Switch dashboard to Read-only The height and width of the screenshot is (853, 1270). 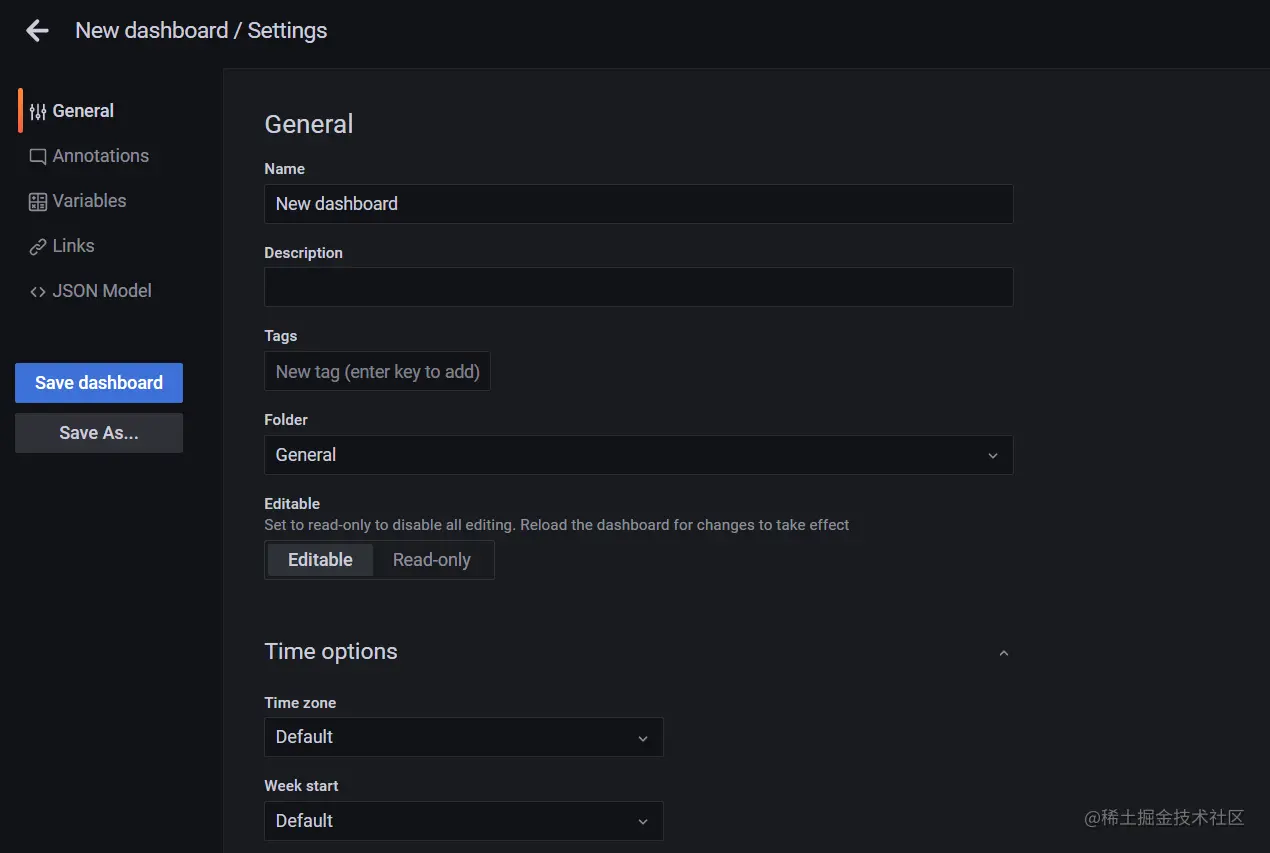tap(431, 560)
